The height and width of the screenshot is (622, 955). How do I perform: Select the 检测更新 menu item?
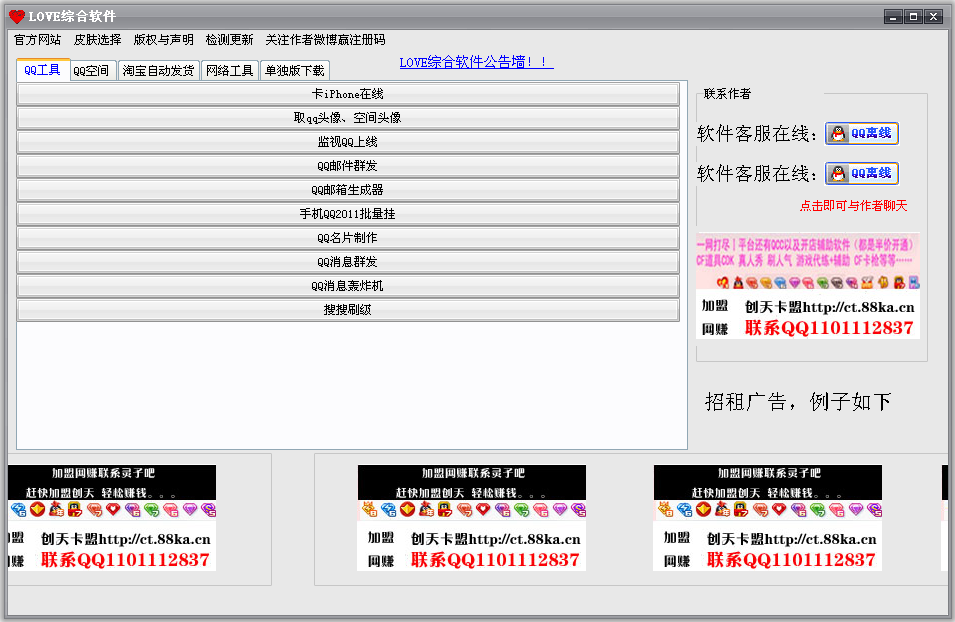click(229, 40)
